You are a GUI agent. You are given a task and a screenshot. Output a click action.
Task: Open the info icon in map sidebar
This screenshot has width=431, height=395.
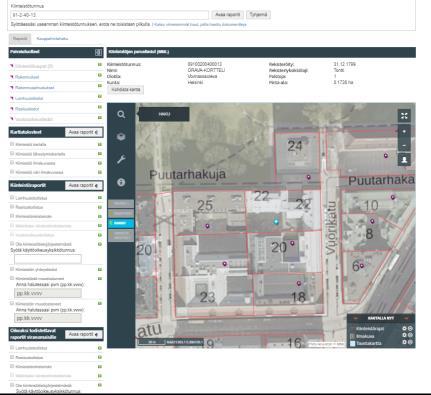(121, 182)
